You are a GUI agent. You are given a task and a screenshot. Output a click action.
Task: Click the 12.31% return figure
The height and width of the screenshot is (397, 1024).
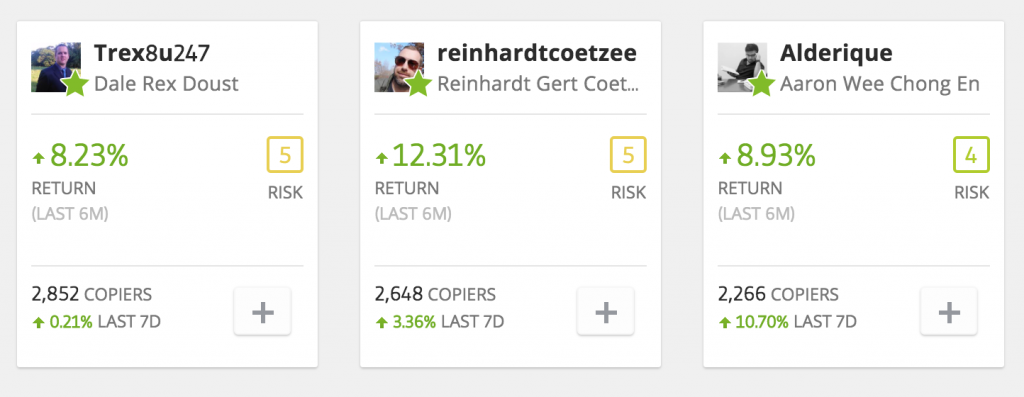tap(439, 156)
